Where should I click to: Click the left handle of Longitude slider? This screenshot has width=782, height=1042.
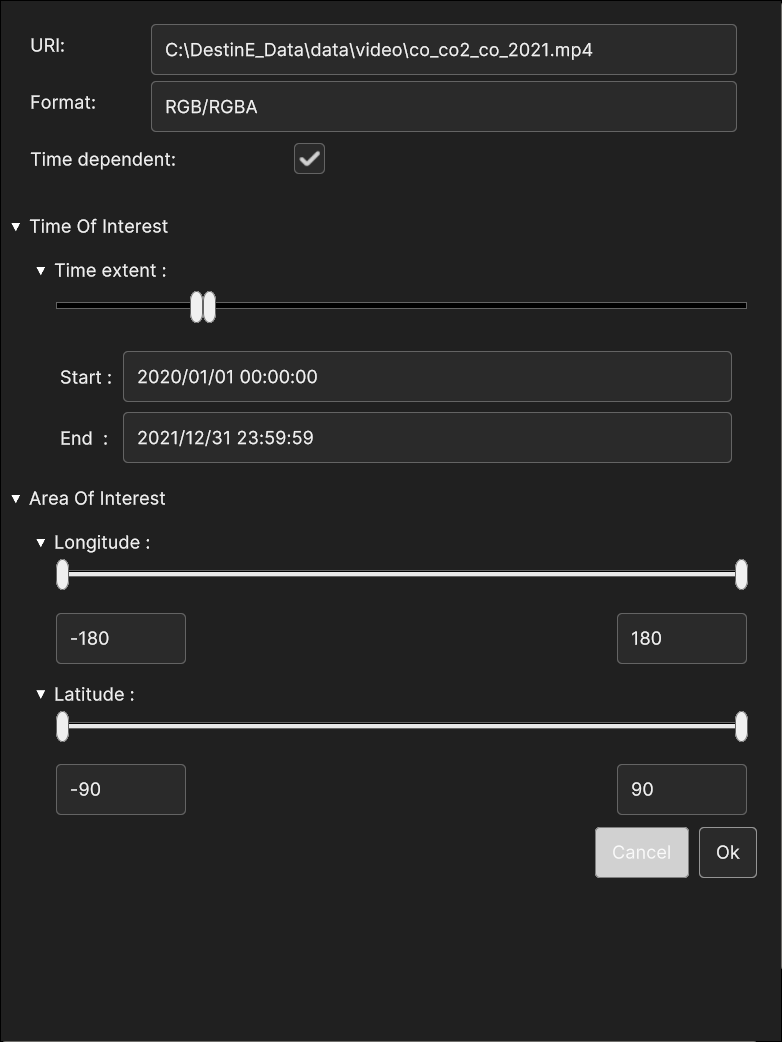point(63,575)
